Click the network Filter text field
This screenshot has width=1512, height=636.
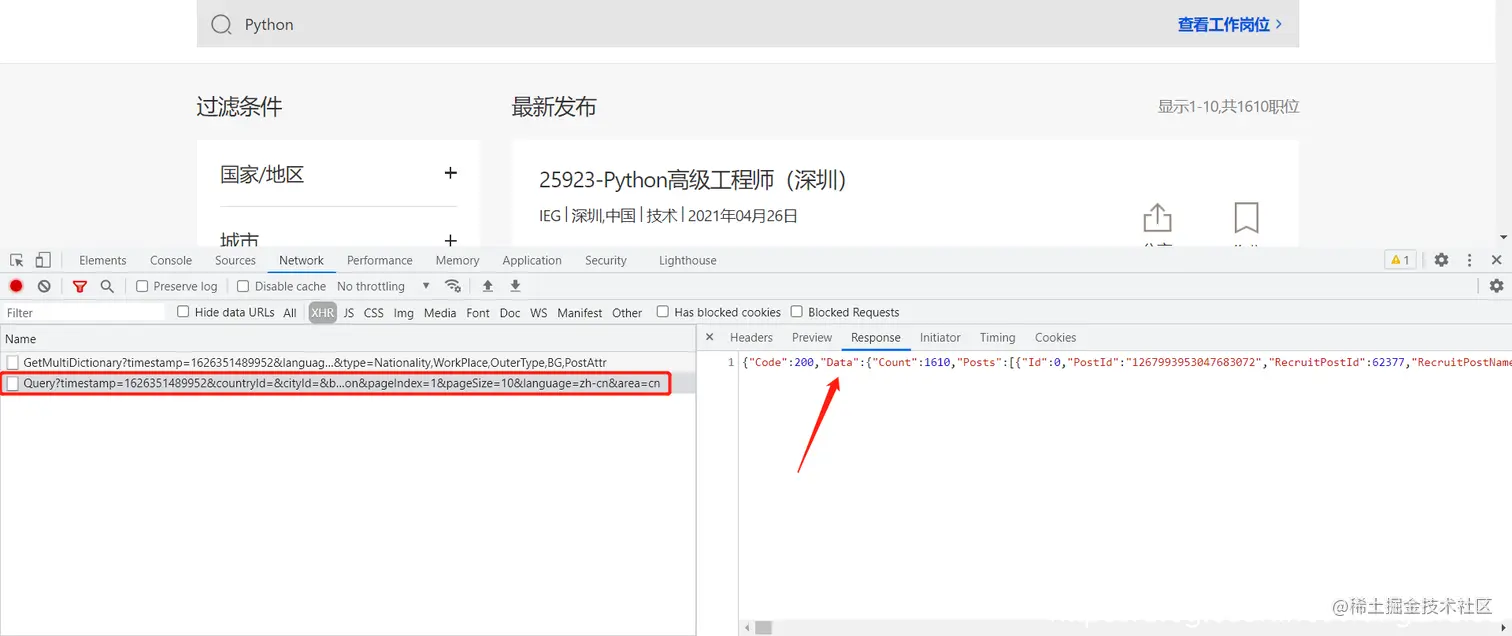[x=83, y=313]
